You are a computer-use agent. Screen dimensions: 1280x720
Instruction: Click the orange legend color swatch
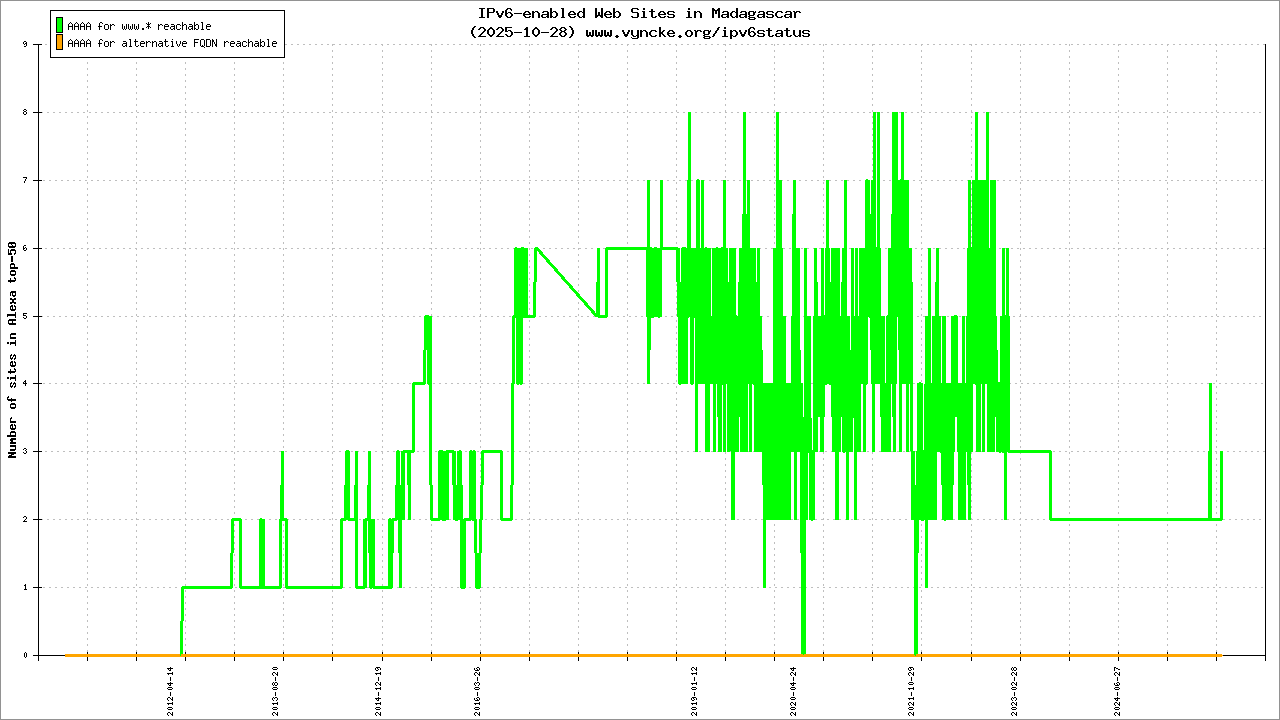[x=59, y=43]
